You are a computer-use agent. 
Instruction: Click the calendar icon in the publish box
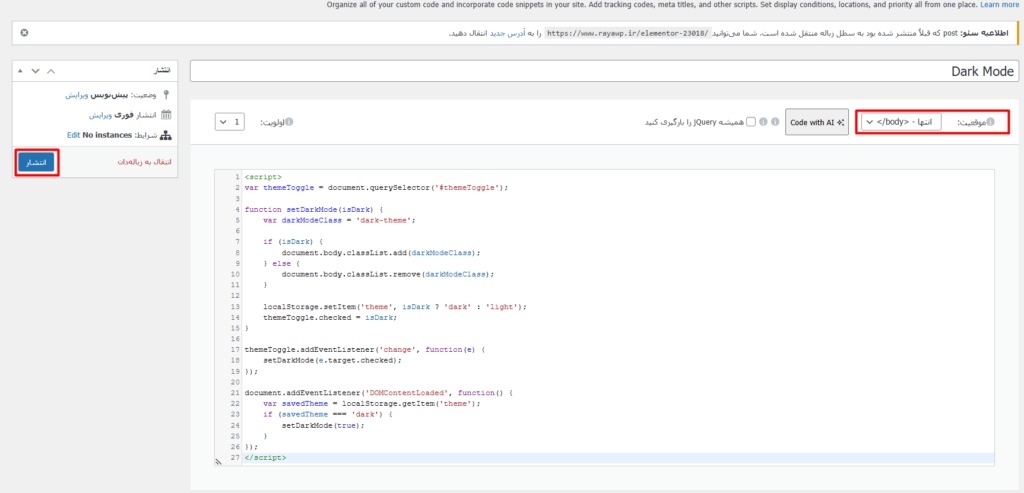point(166,115)
